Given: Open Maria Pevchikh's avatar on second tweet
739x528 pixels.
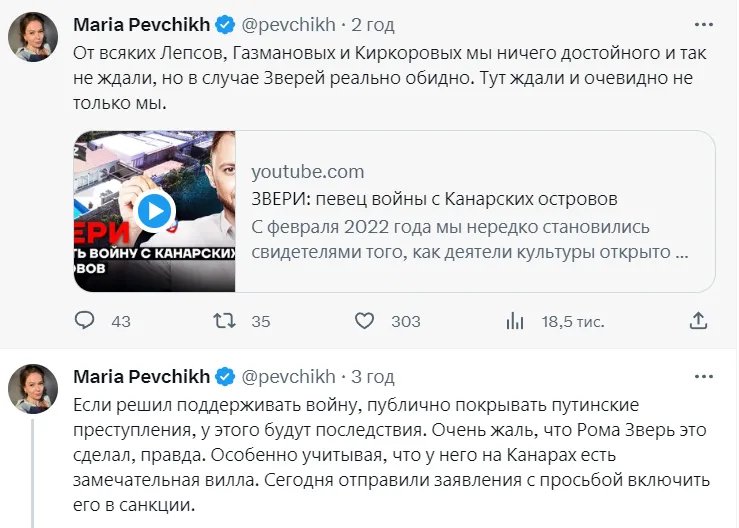Looking at the screenshot, I should pos(33,389).
